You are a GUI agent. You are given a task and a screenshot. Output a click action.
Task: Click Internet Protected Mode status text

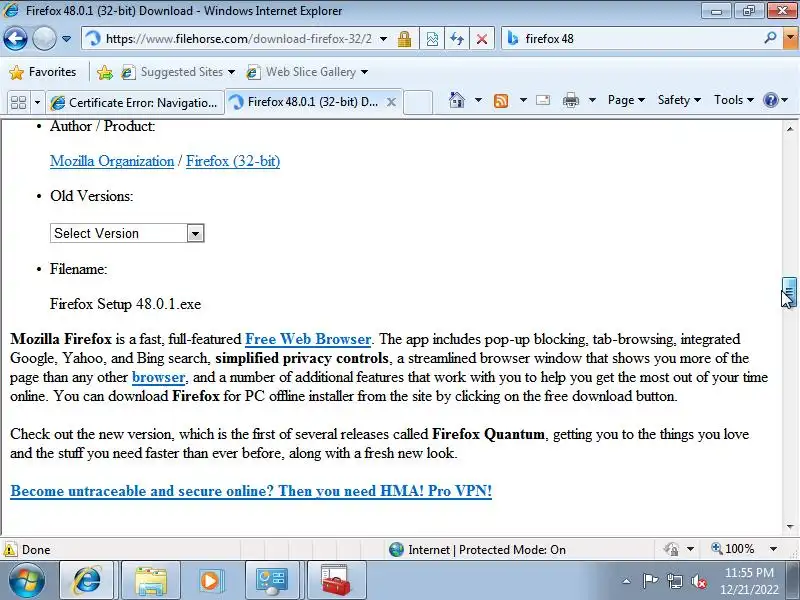tap(487, 550)
